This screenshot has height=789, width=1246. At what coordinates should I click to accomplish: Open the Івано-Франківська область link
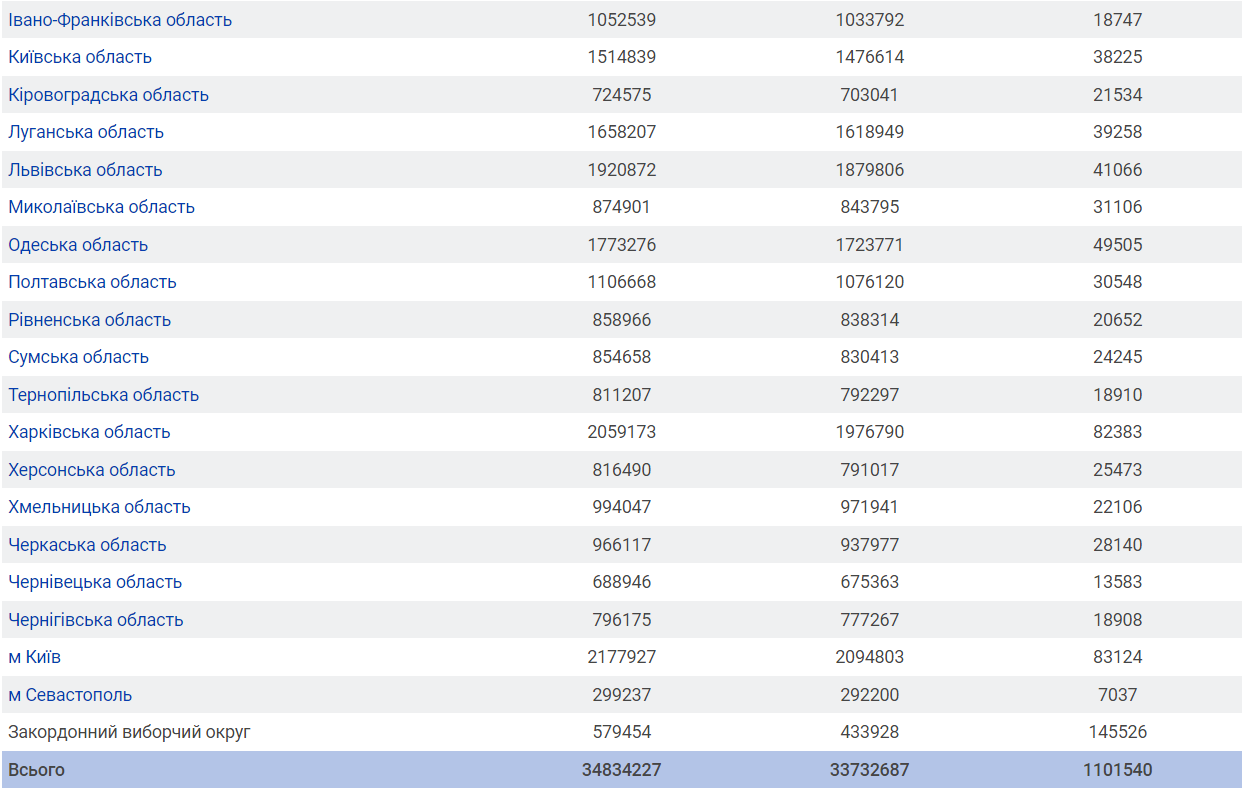point(120,20)
